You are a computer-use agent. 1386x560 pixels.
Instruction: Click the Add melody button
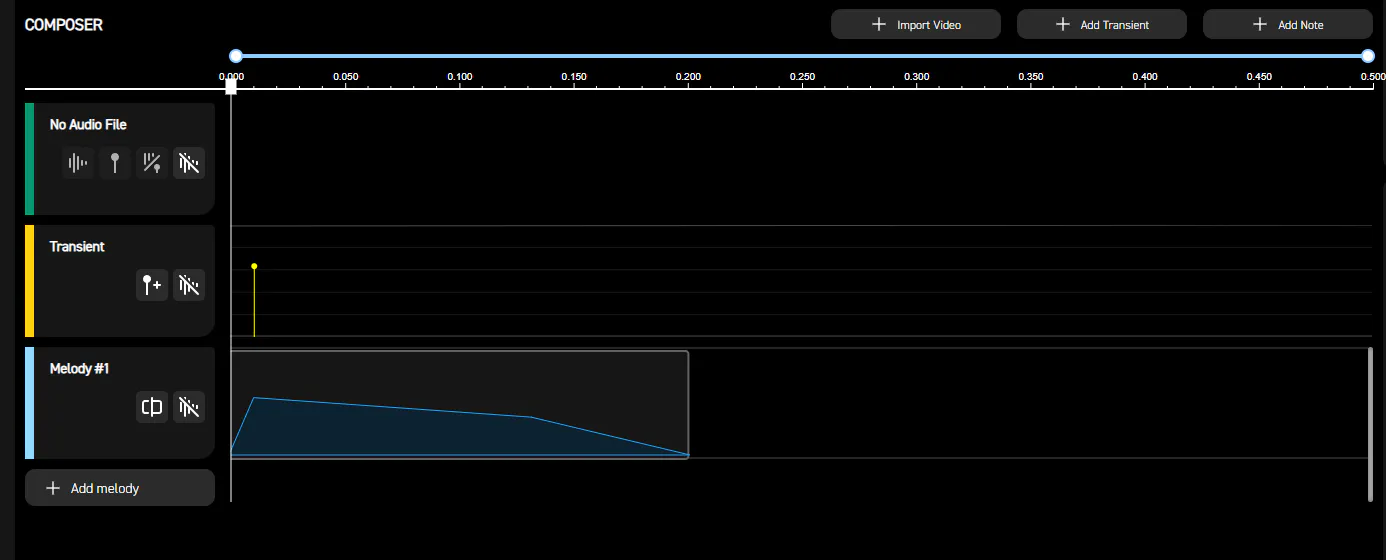tap(120, 488)
